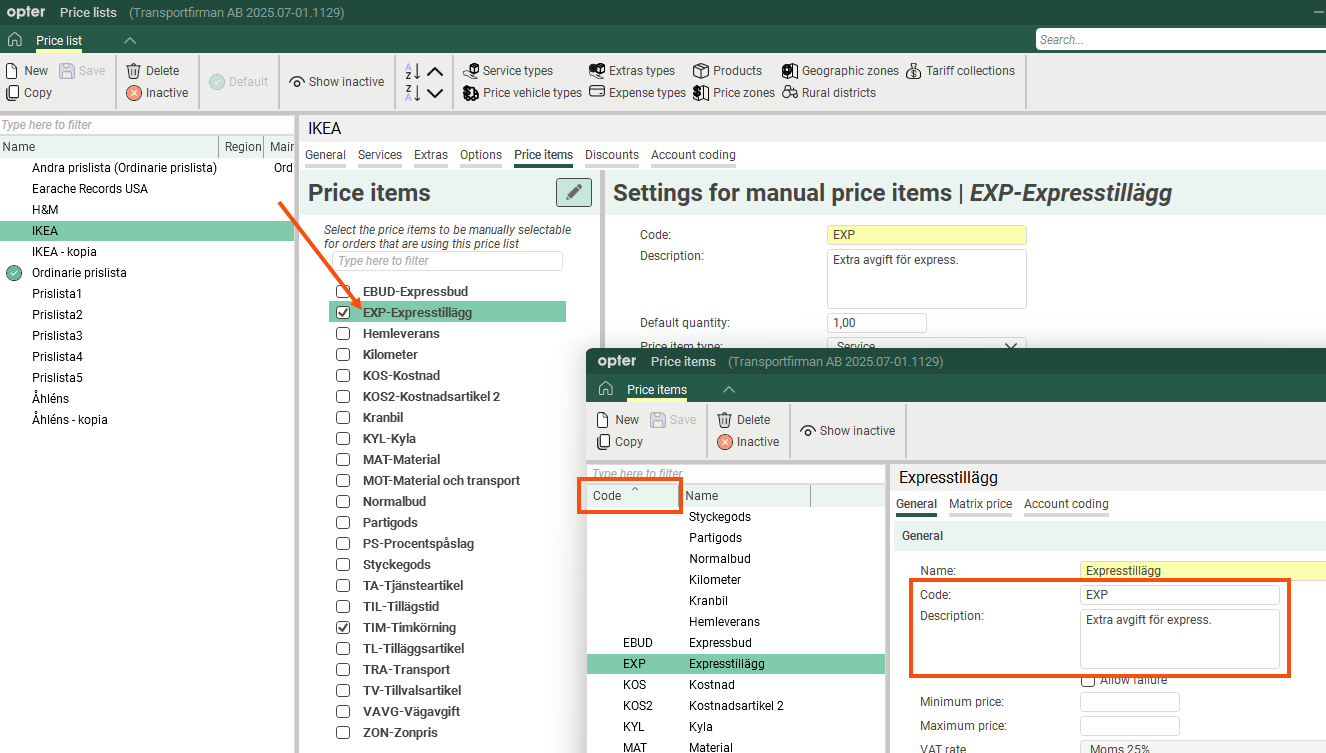1326x753 pixels.
Task: Uncheck the EXP-Expresstillägg checkbox
Action: [x=343, y=313]
